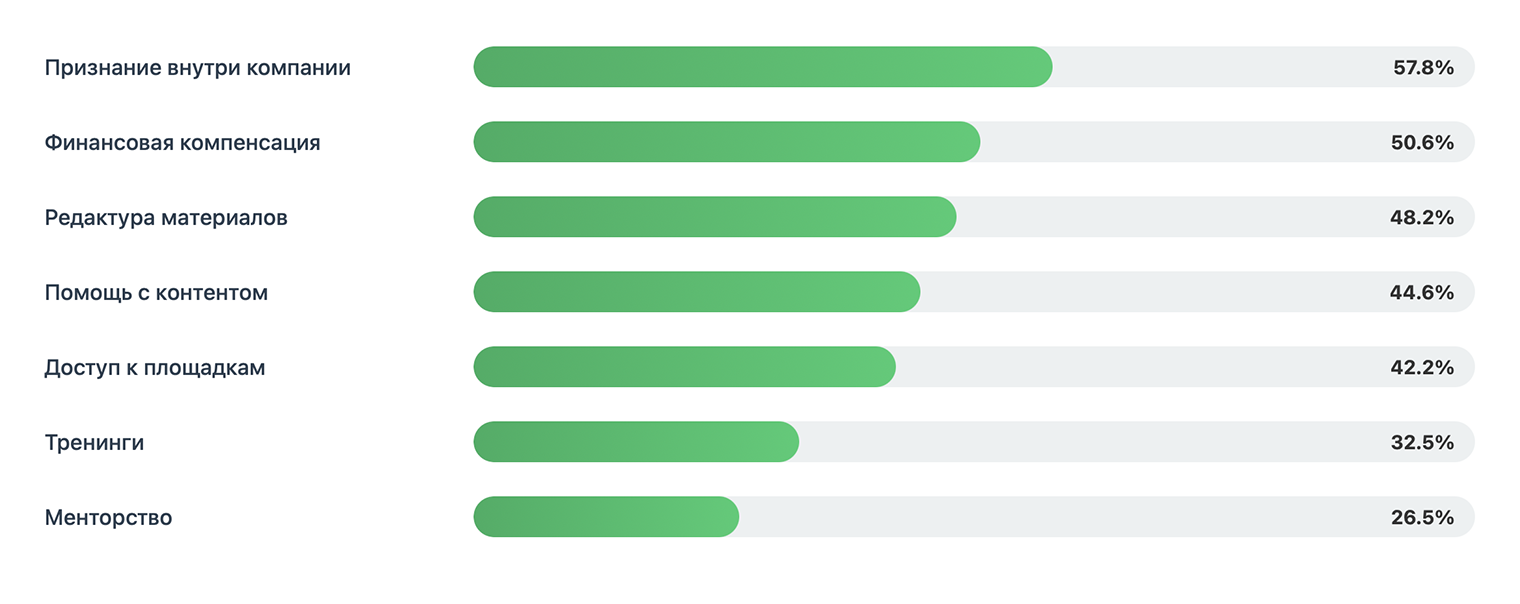The image size is (1520, 604).
Task: Click the 57.8% value
Action: click(1423, 68)
